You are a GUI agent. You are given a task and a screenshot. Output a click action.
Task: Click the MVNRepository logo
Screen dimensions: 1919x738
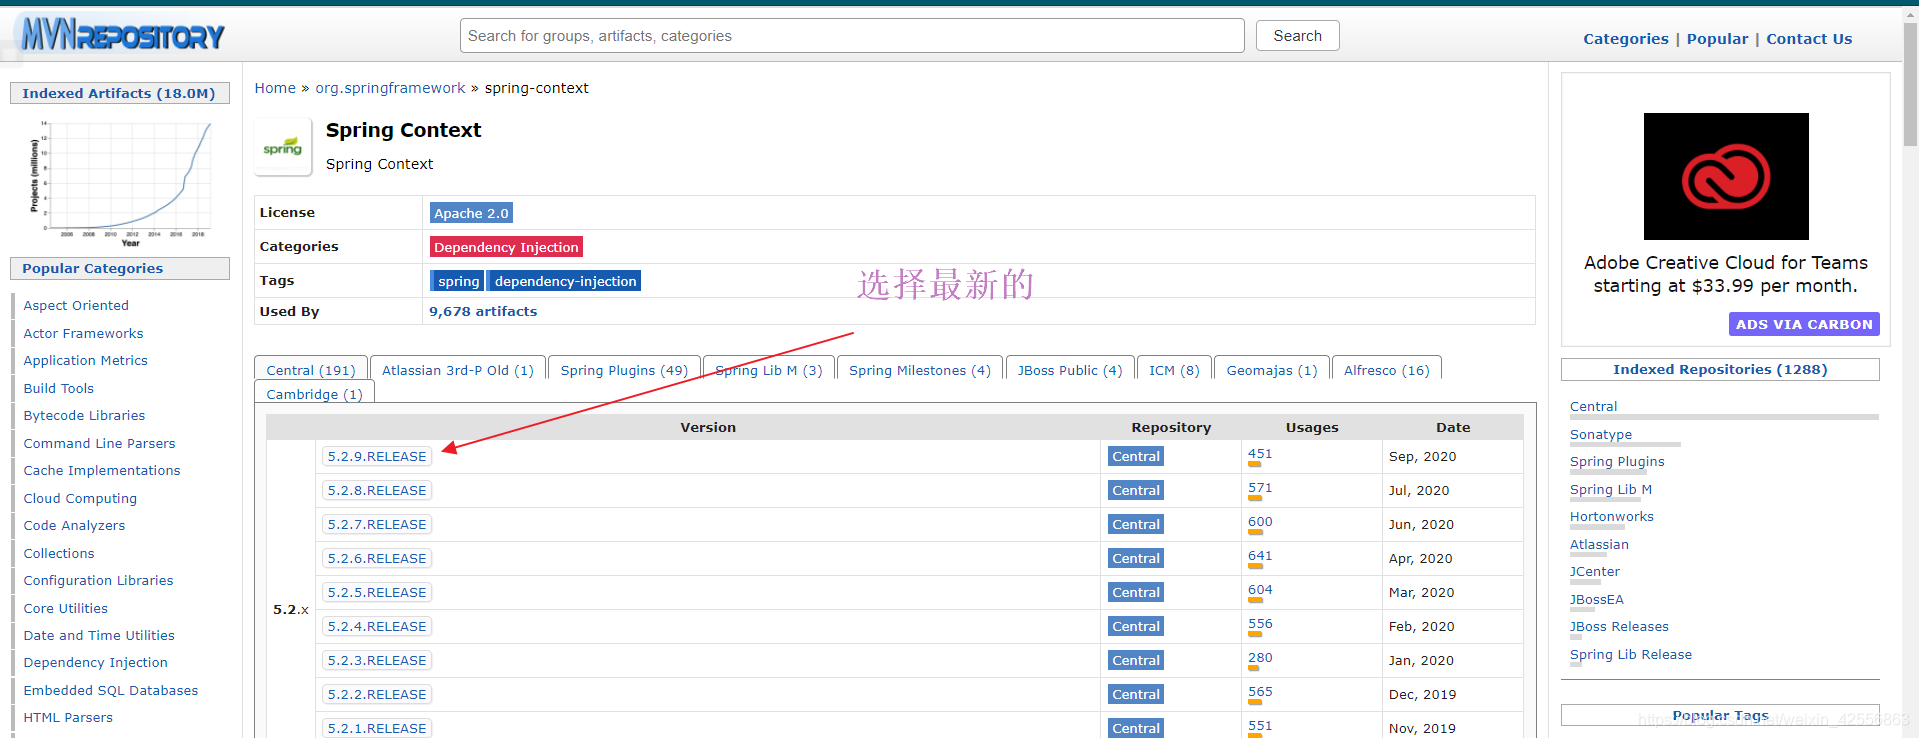click(x=123, y=34)
